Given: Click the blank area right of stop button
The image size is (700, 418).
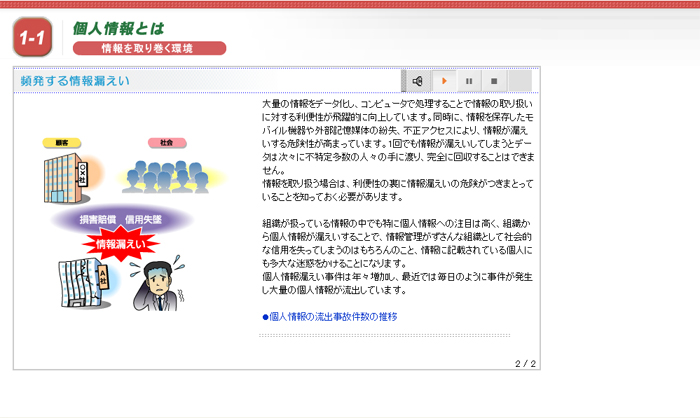Looking at the screenshot, I should [522, 81].
